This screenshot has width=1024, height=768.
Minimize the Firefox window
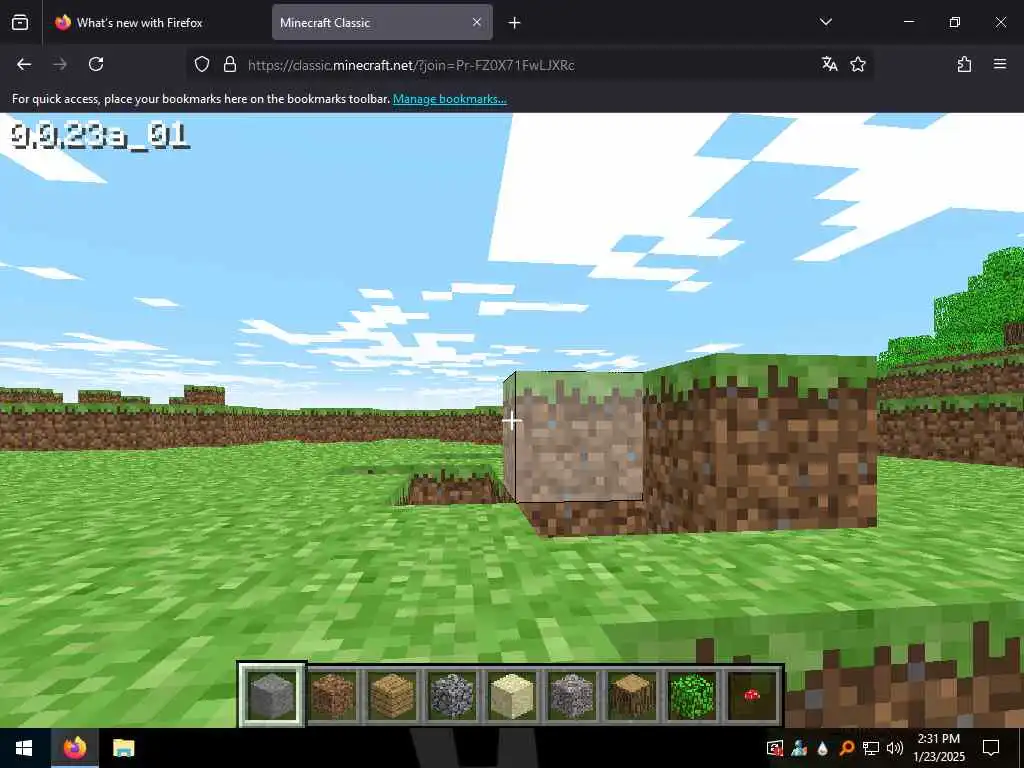908,22
